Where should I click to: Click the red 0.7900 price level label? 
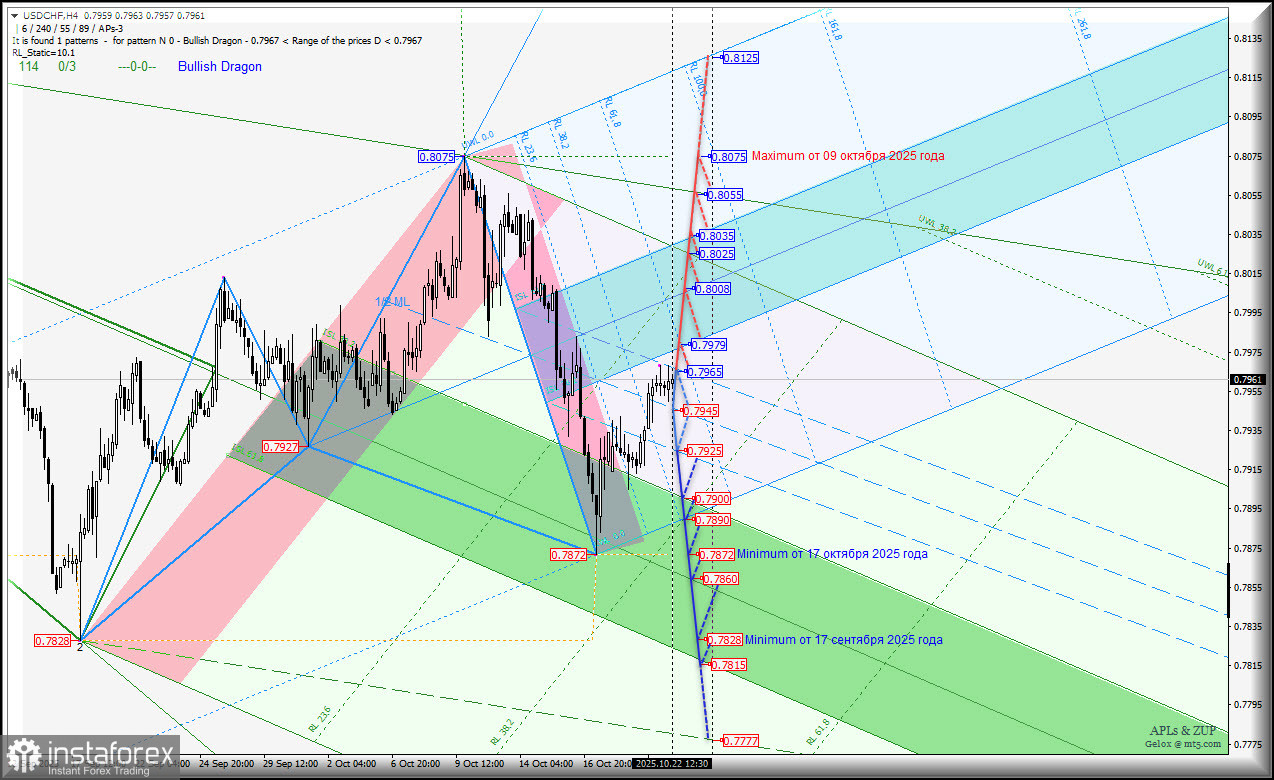(712, 499)
